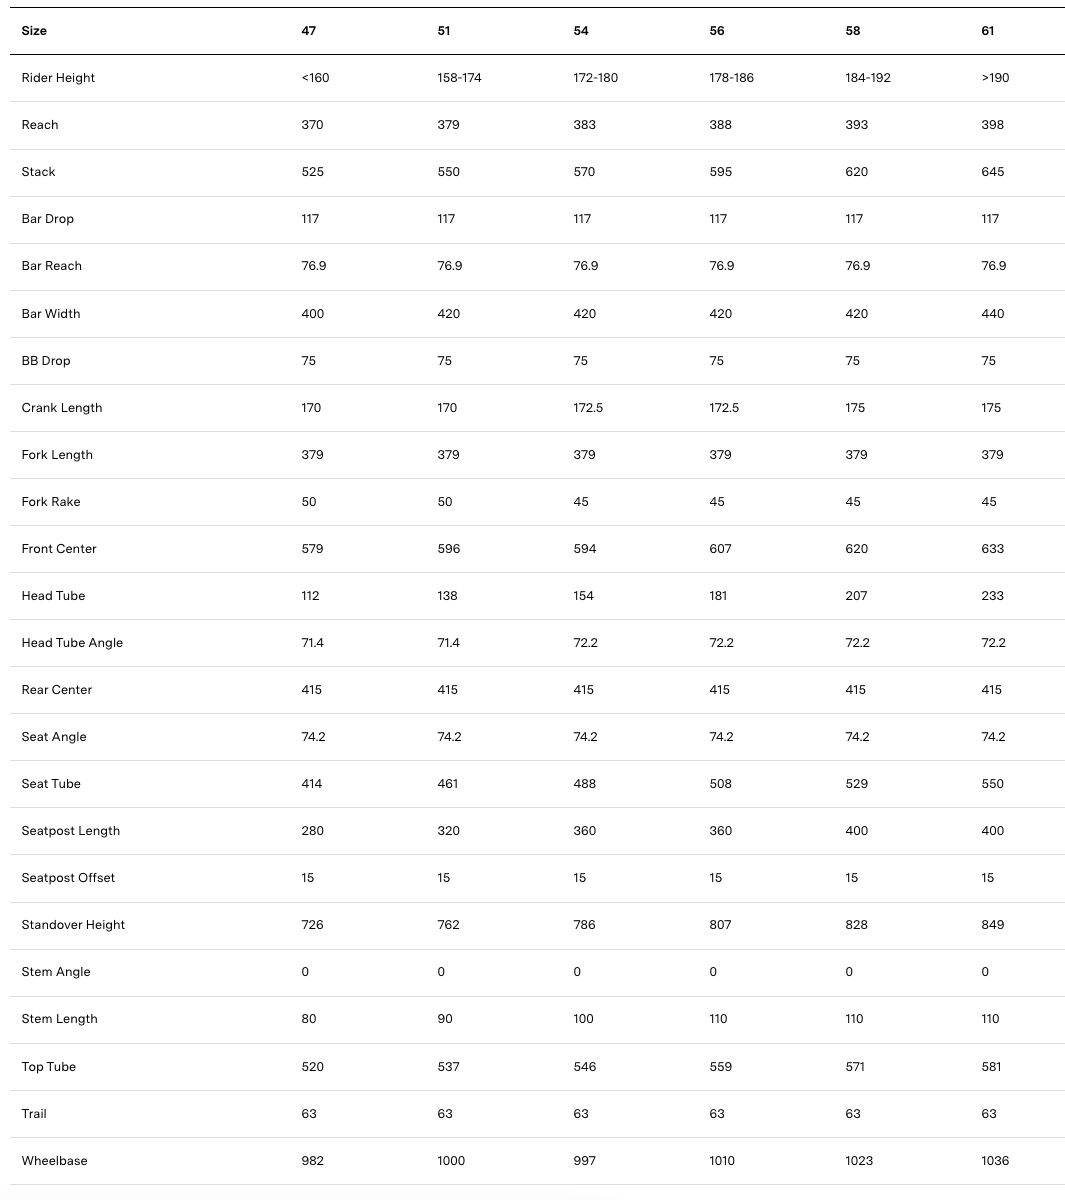Screen dimensions: 1065x1200
Task: Click the Bar Width value 440
Action: pos(992,314)
